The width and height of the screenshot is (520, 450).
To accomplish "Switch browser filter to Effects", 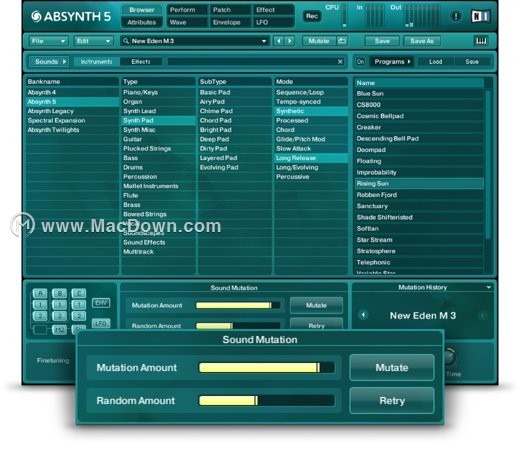I will click(141, 62).
